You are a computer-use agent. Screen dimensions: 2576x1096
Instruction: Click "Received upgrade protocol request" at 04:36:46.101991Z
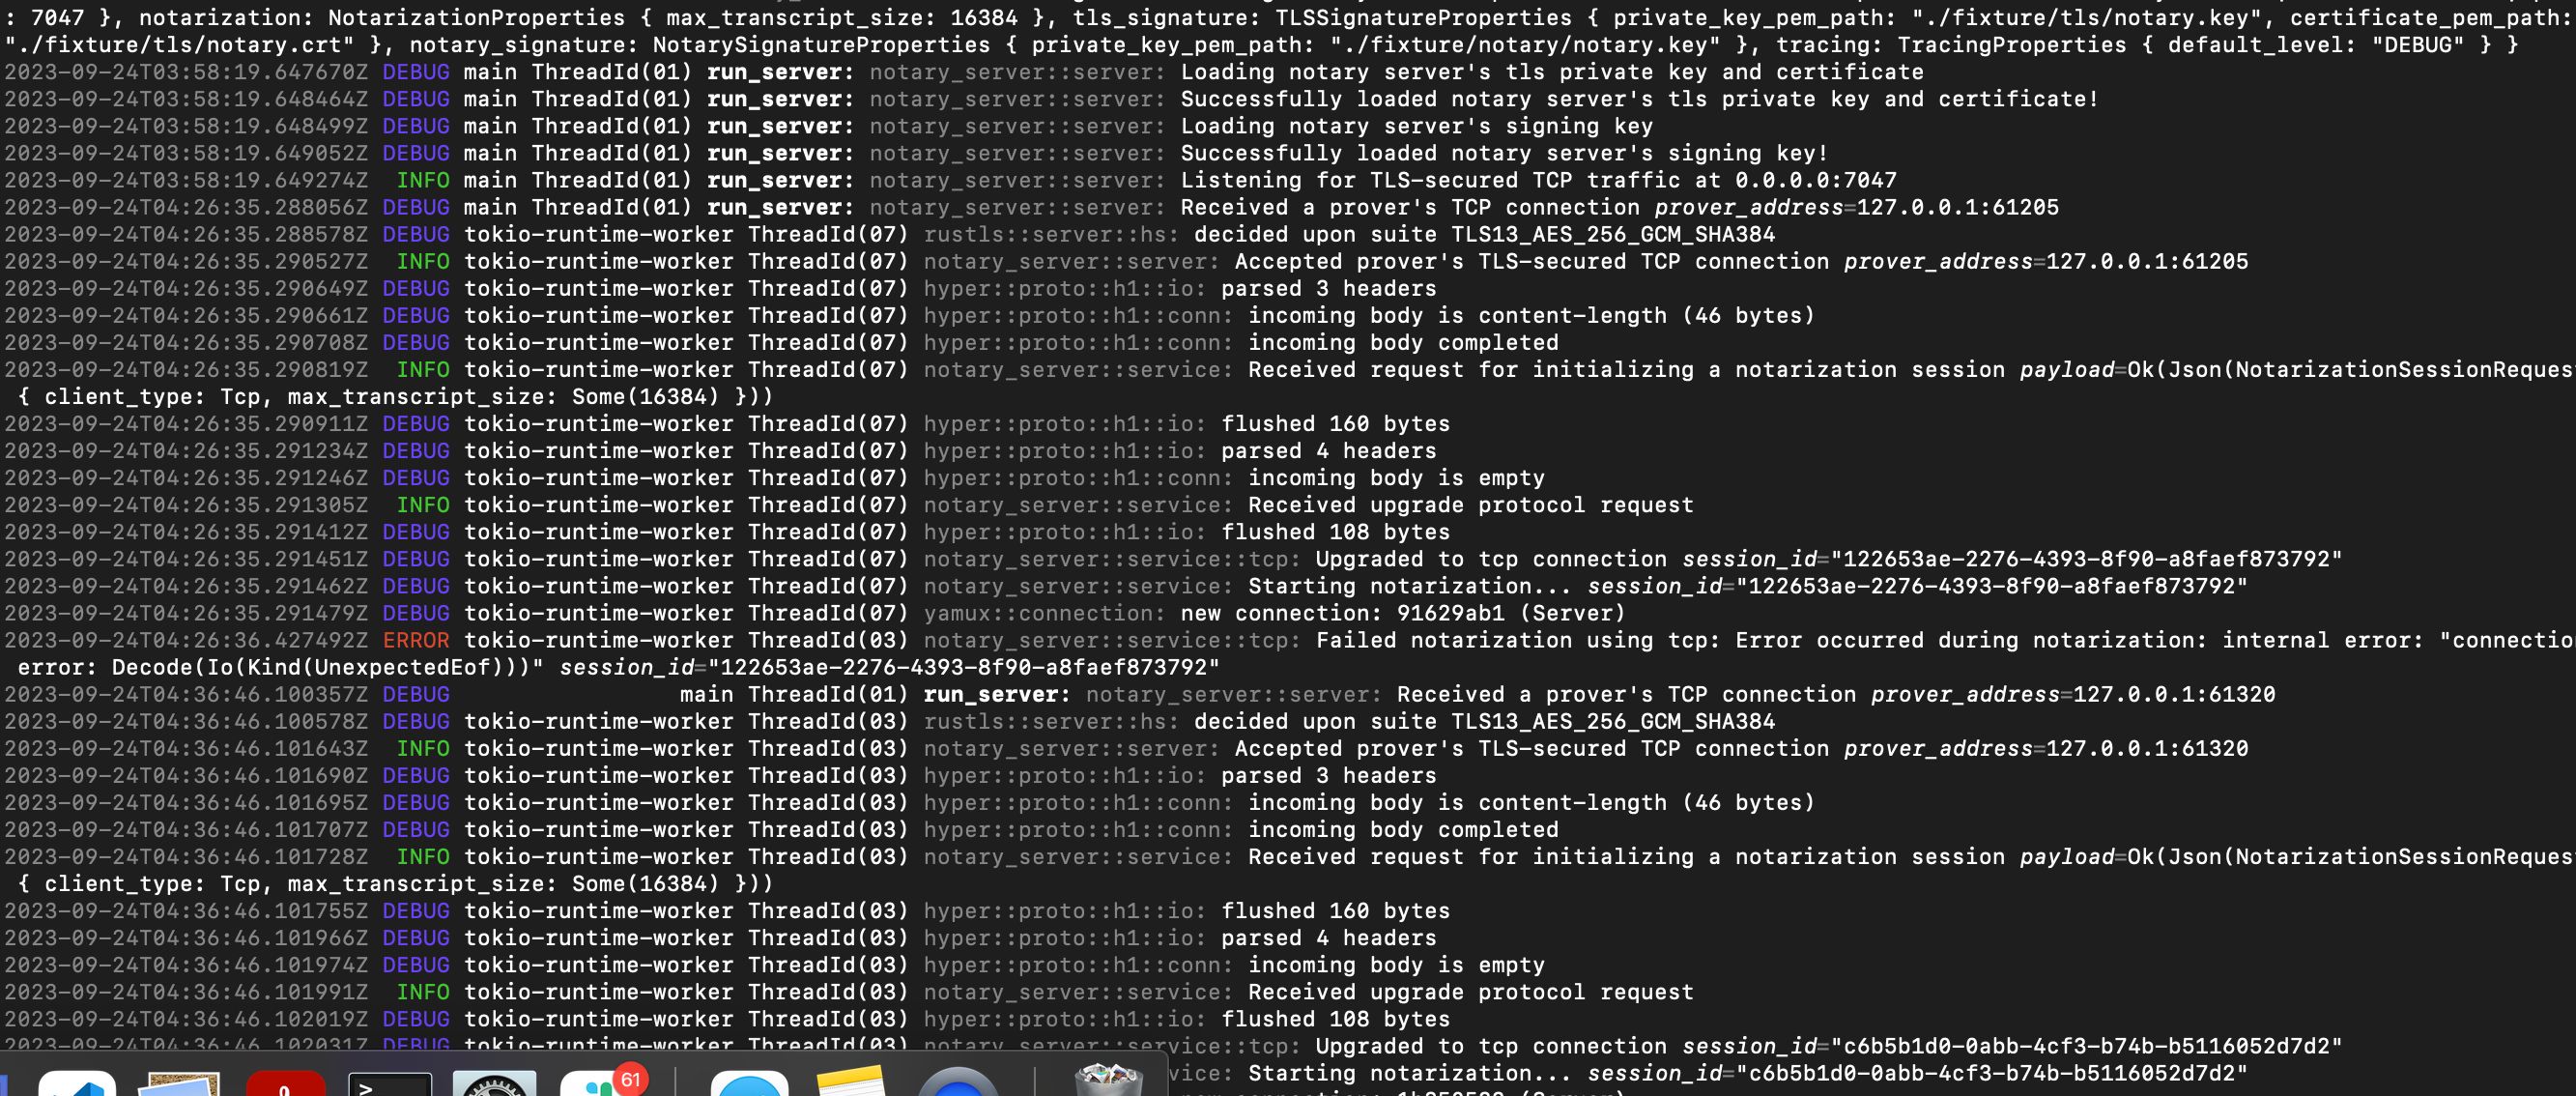click(x=1471, y=992)
